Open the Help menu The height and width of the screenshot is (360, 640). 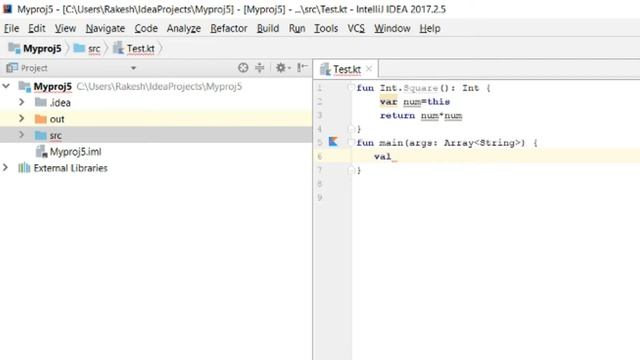(x=430, y=29)
